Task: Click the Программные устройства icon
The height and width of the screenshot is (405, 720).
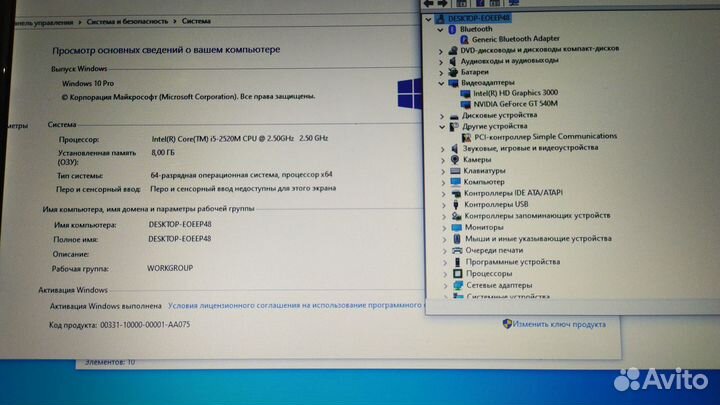Action: [457, 262]
